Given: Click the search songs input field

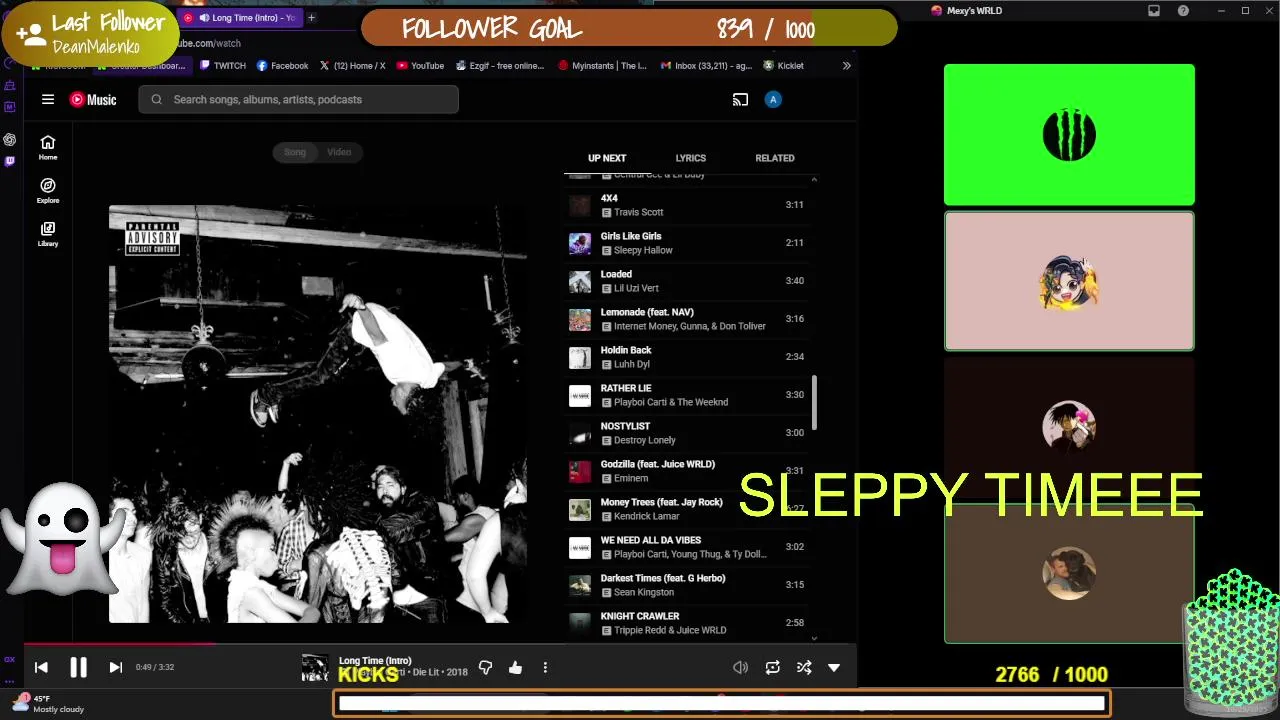Looking at the screenshot, I should (x=299, y=99).
